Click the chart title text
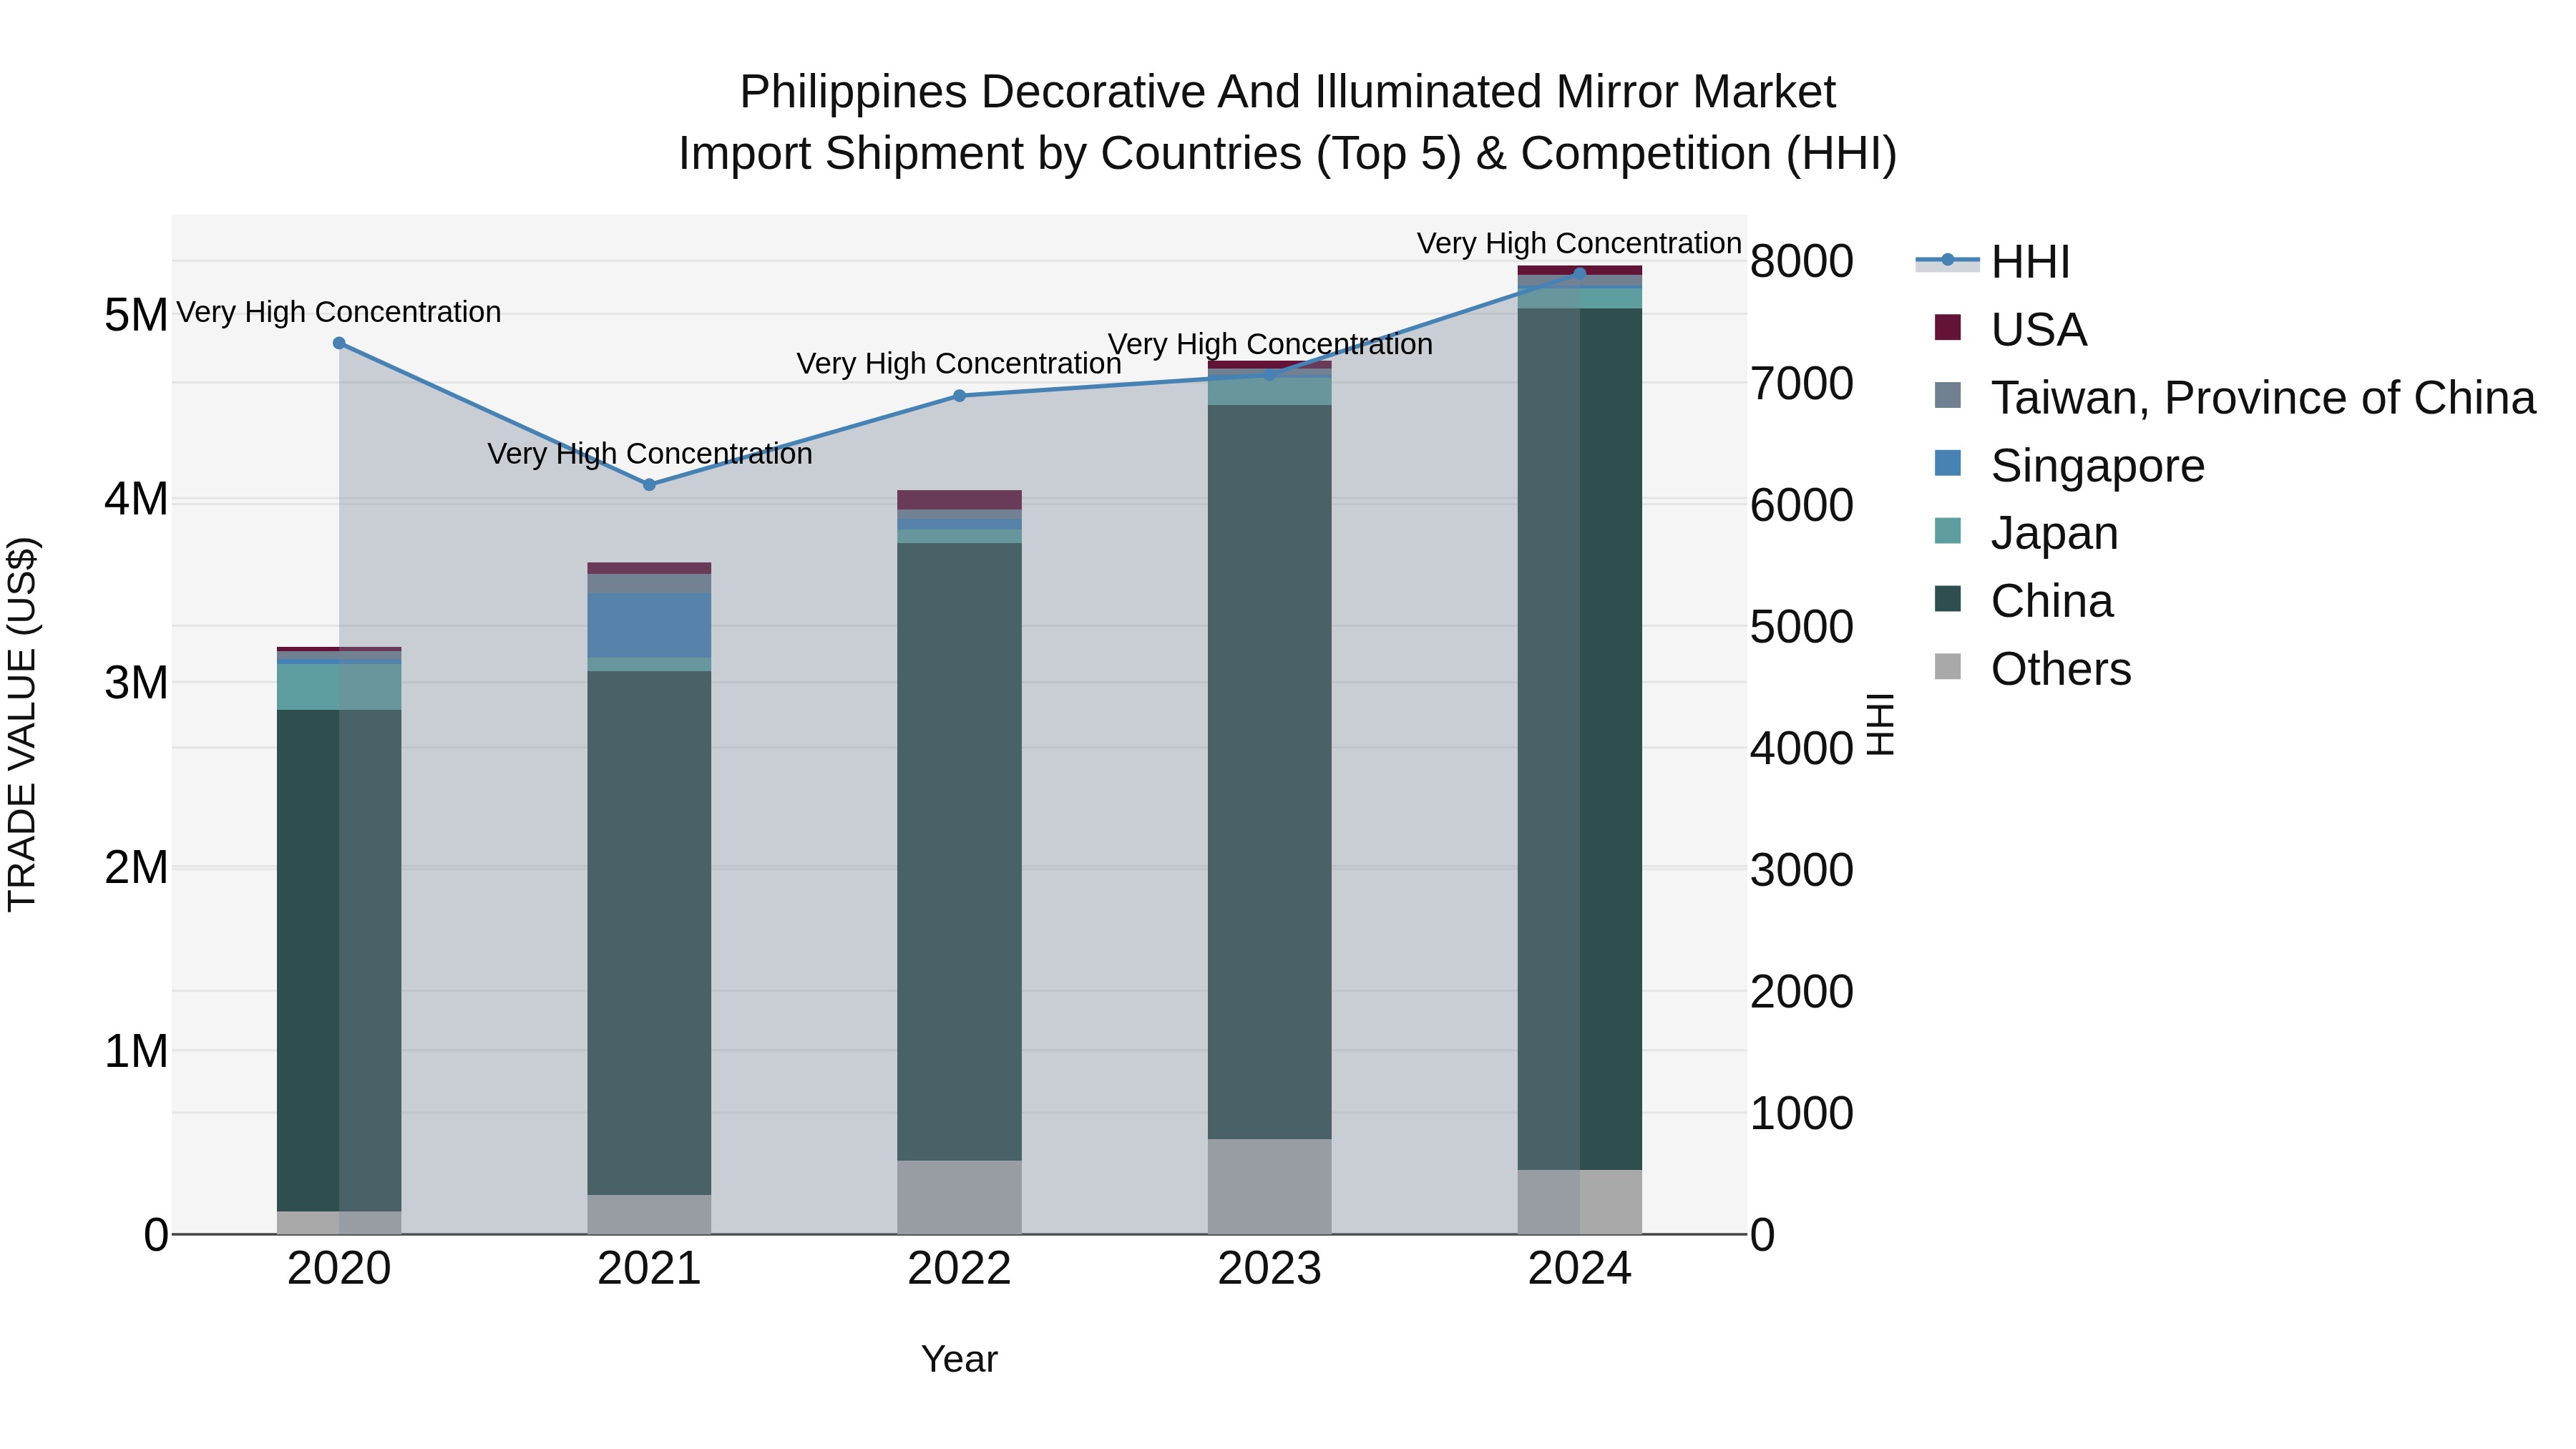Image resolution: width=2576 pixels, height=1449 pixels. pos(1288,123)
